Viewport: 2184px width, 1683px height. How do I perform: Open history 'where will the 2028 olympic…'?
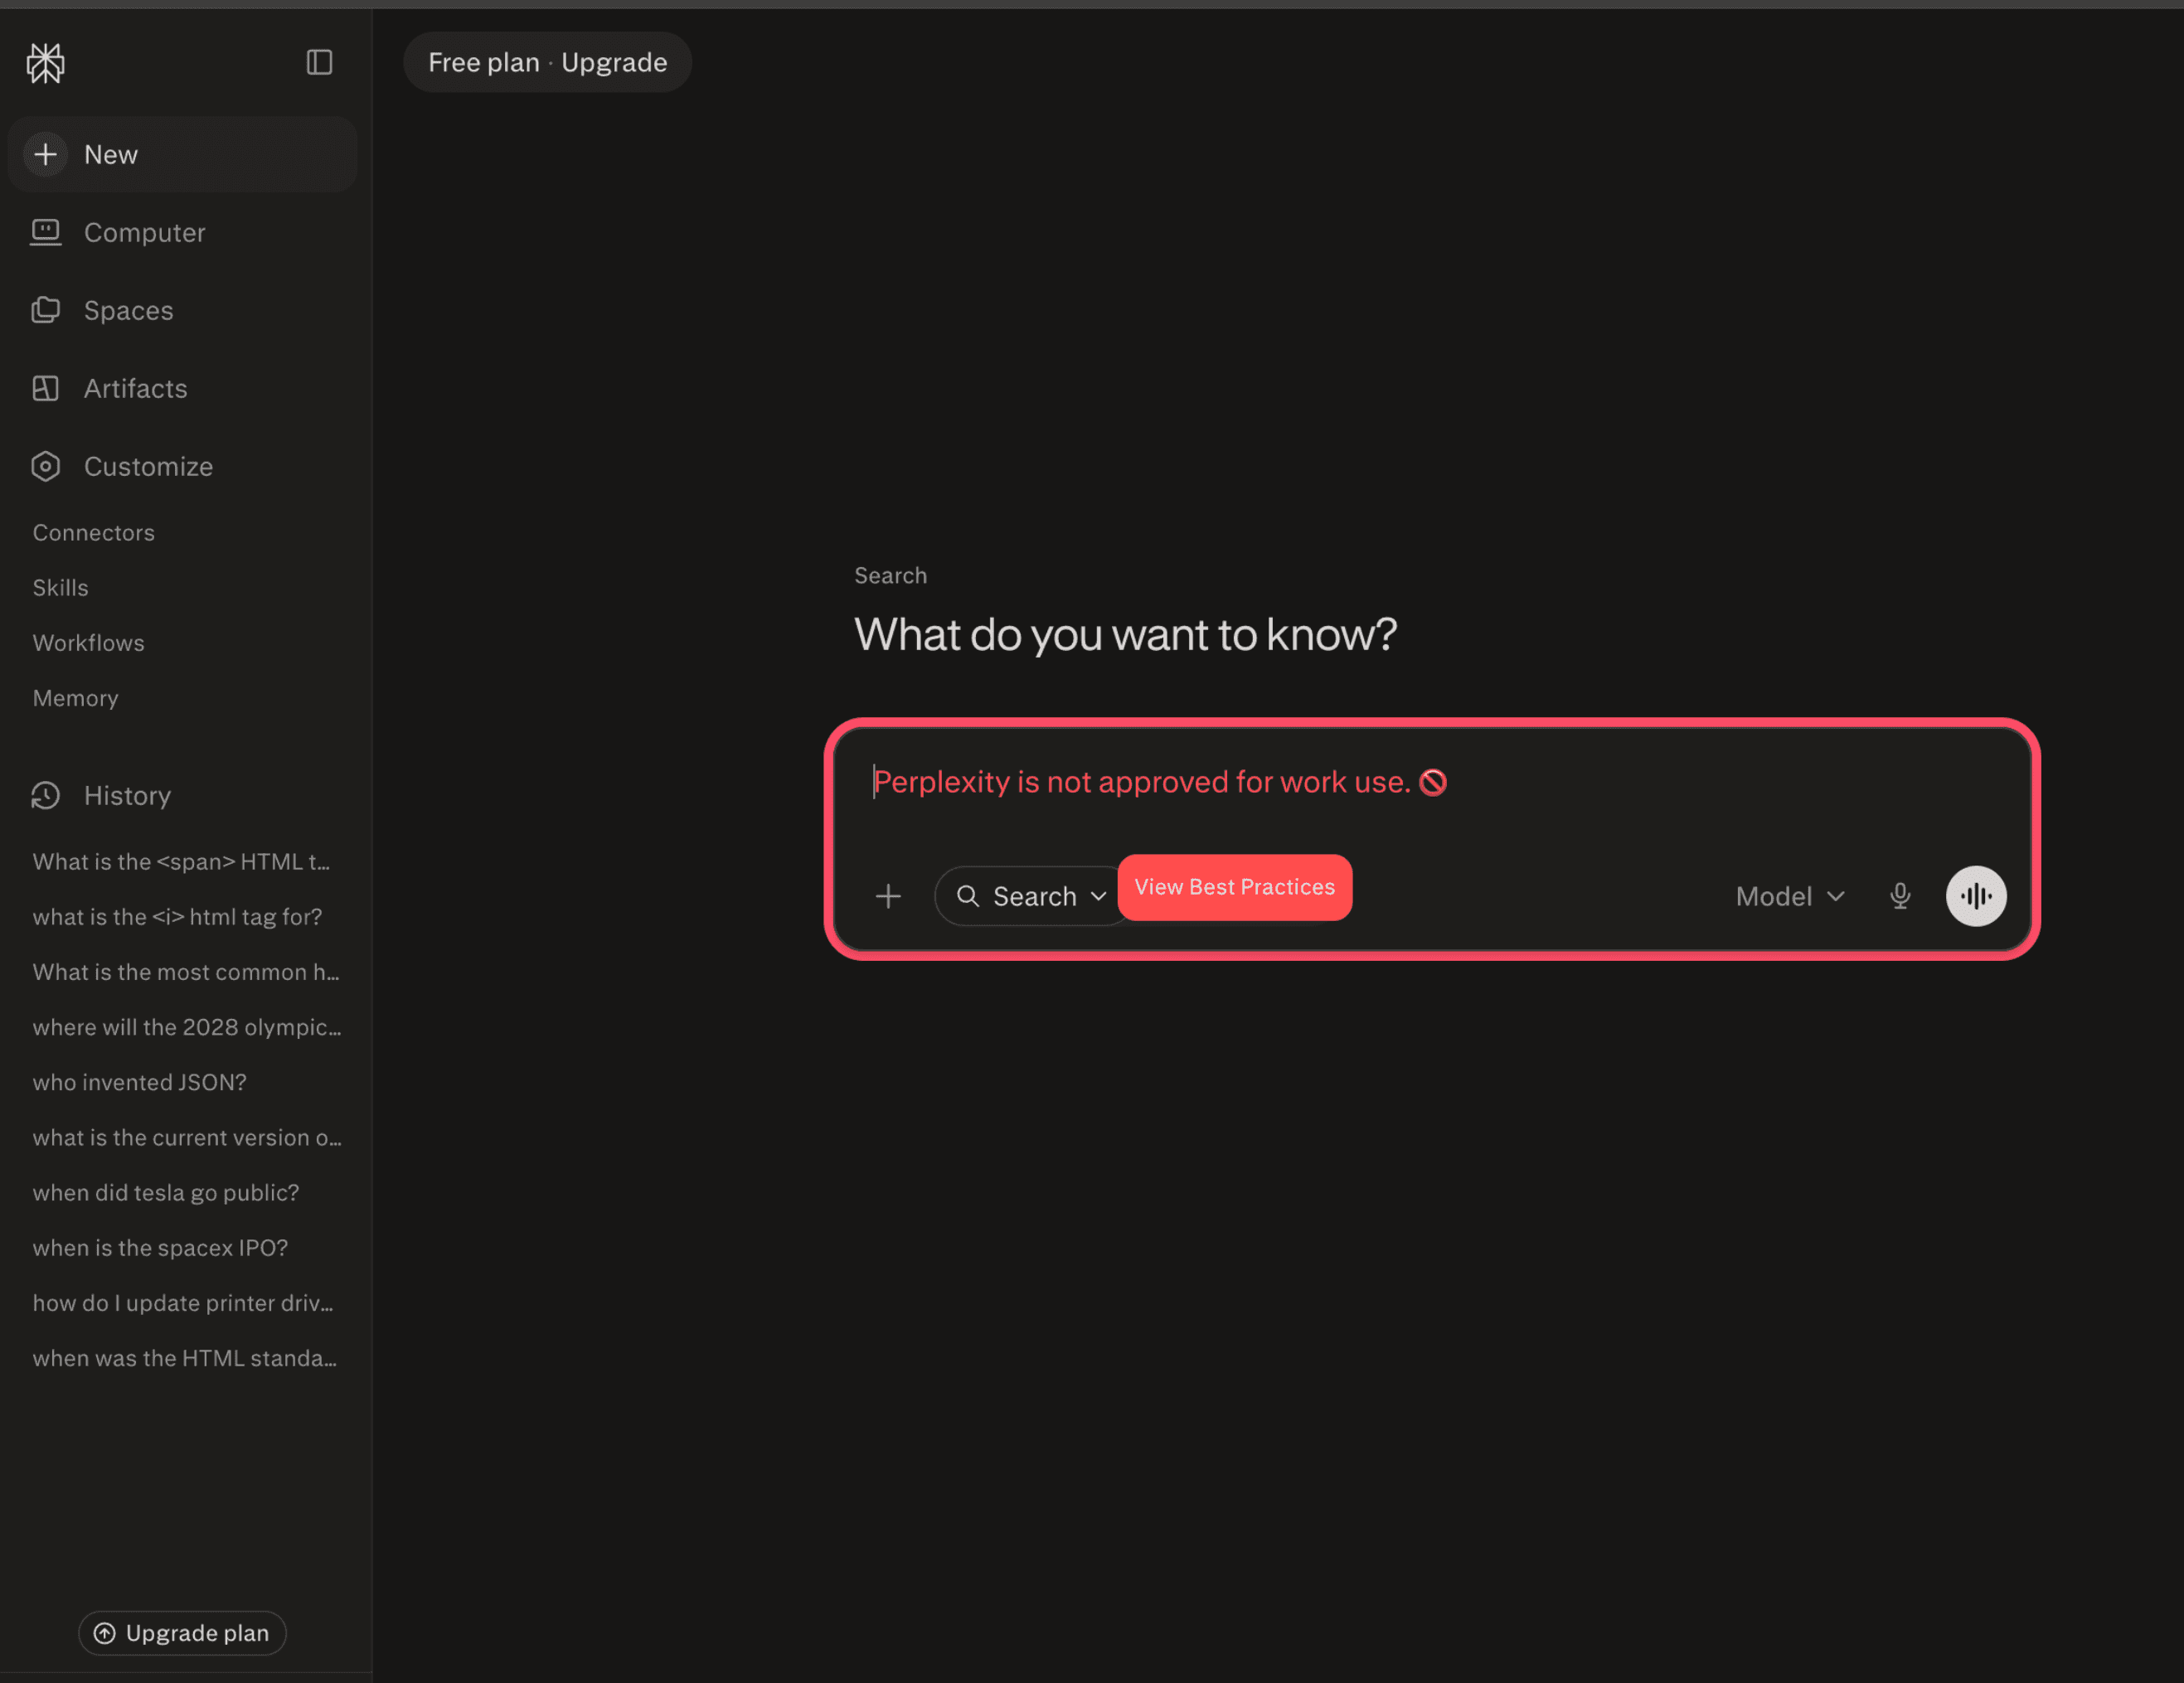click(187, 1026)
